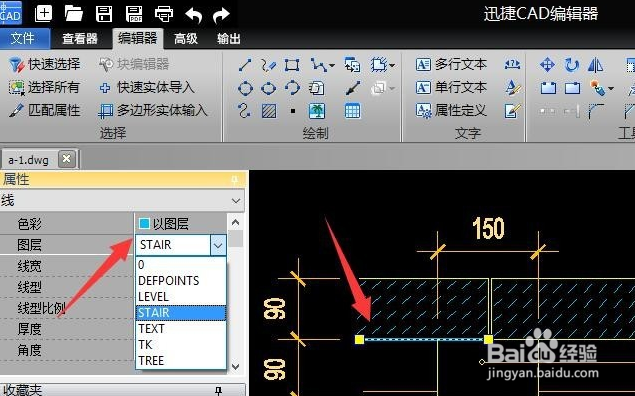Select the Circle drawing tool
The width and height of the screenshot is (635, 396).
pos(245,88)
